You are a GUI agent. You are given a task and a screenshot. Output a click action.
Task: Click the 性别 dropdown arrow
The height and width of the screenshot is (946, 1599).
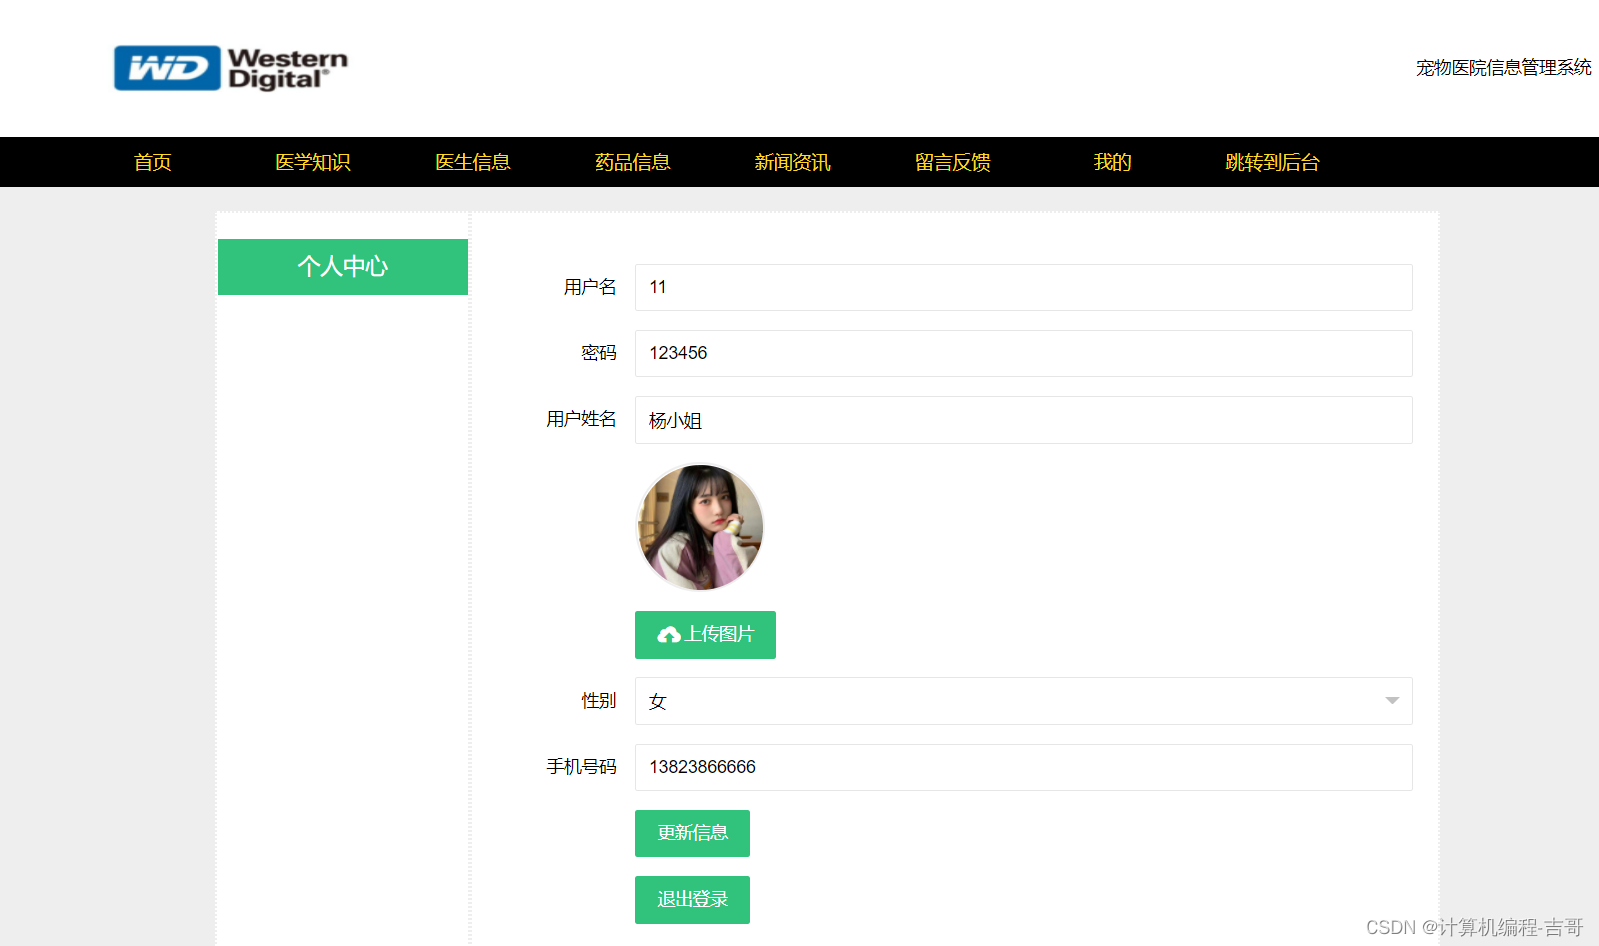(x=1392, y=701)
